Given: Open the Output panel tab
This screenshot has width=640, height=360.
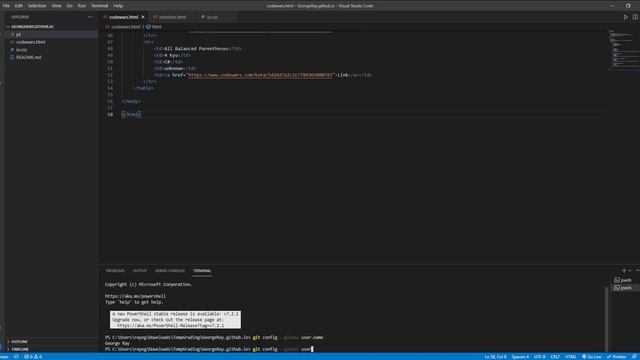Looking at the screenshot, I should pos(140,271).
